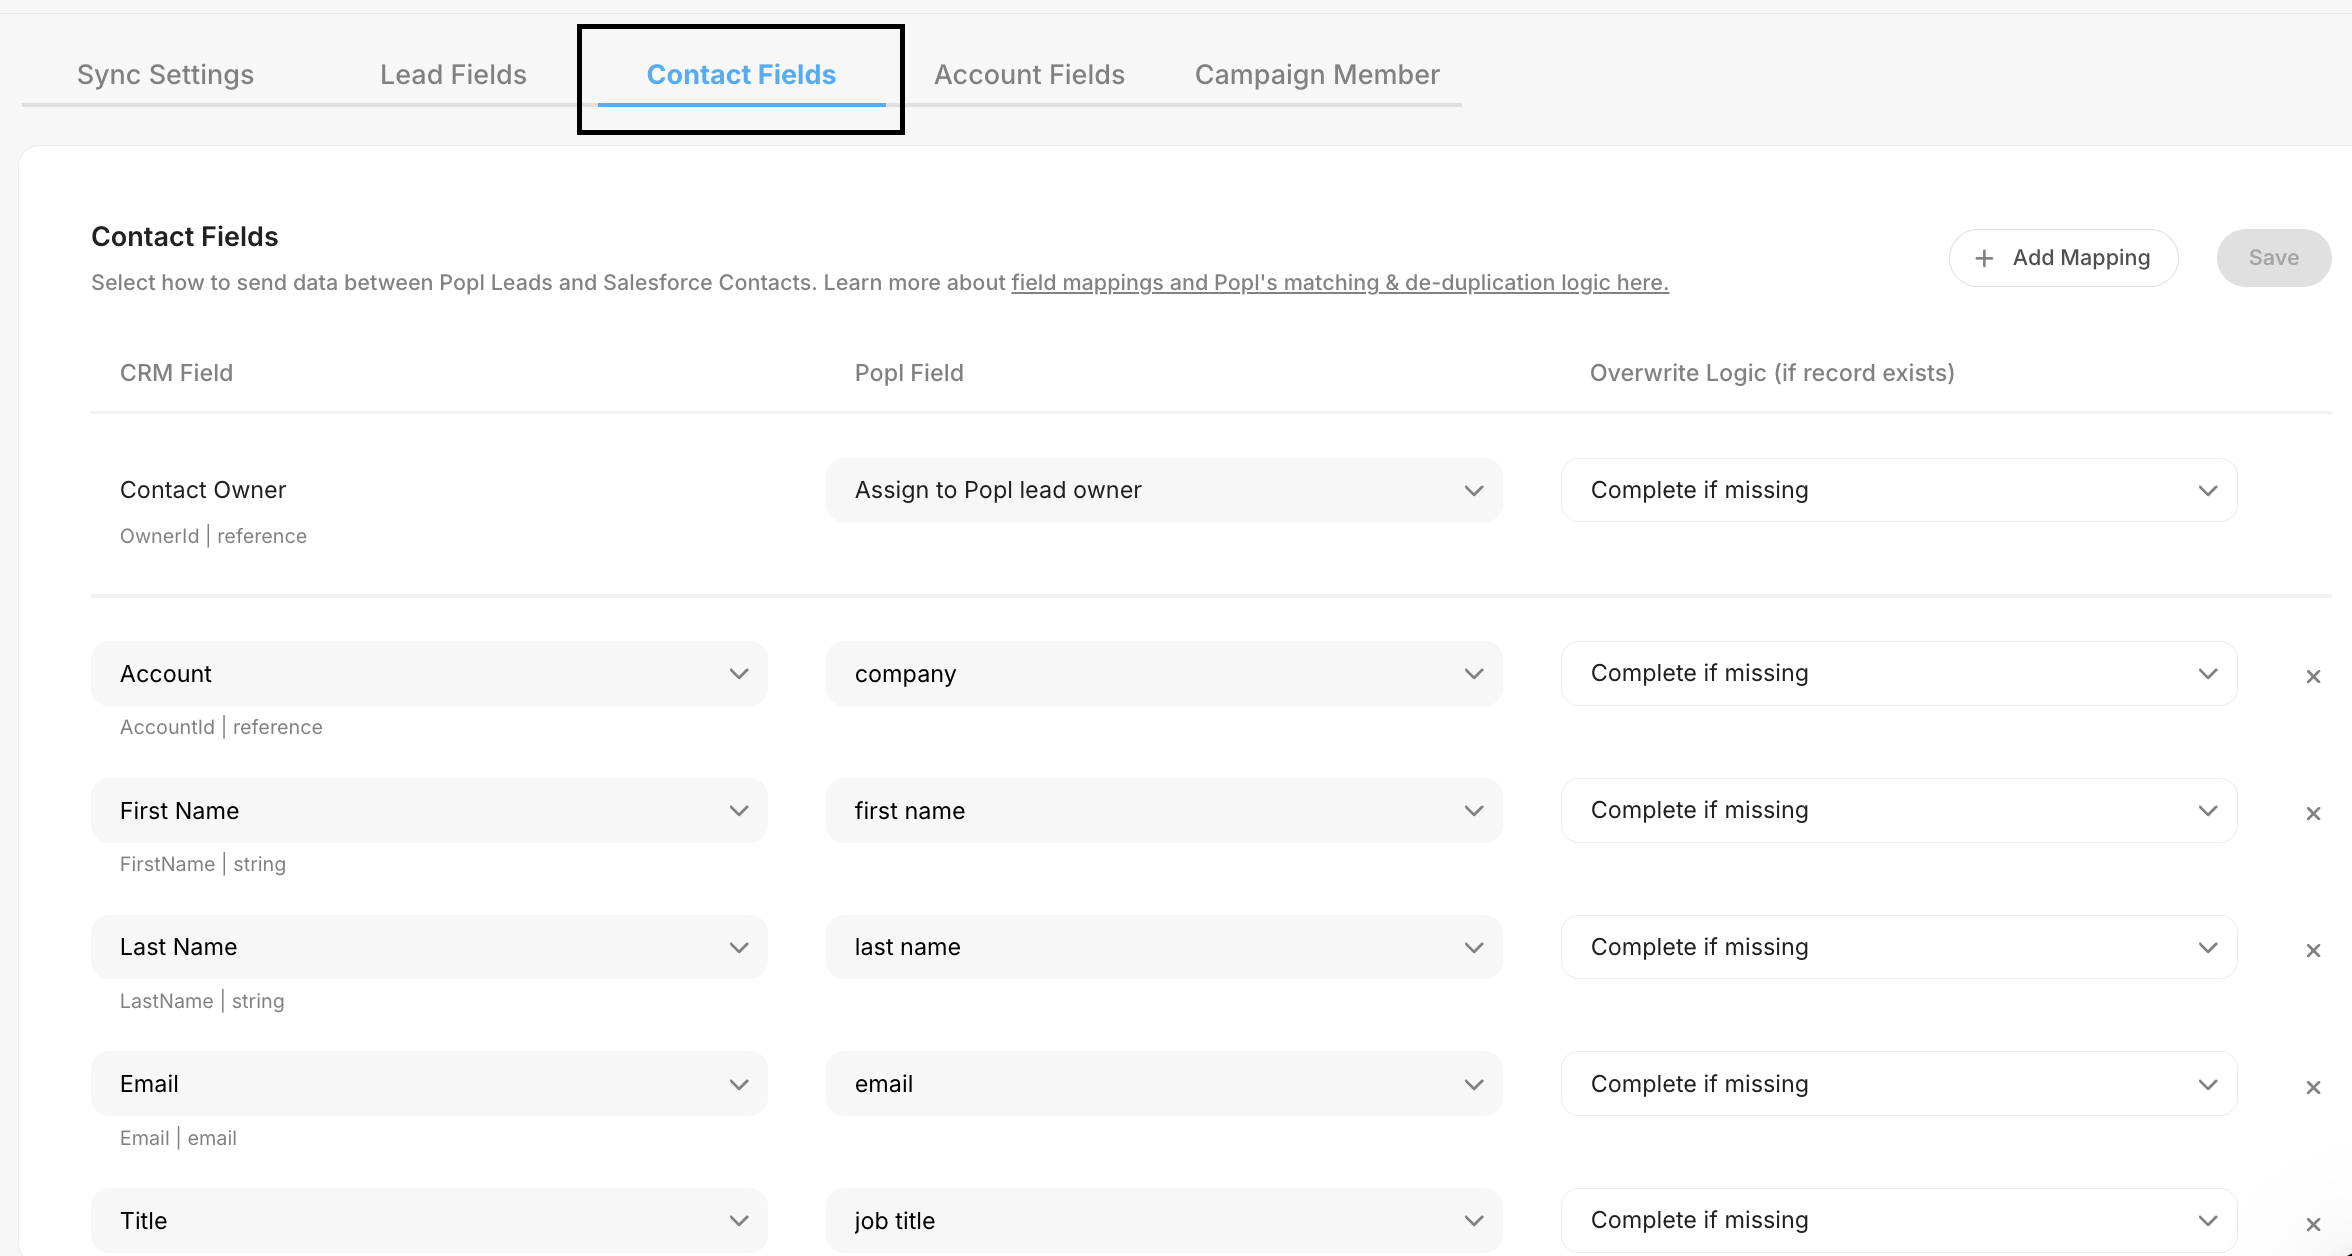Change Email row overwrite logic dropdown

pyautogui.click(x=1899, y=1084)
